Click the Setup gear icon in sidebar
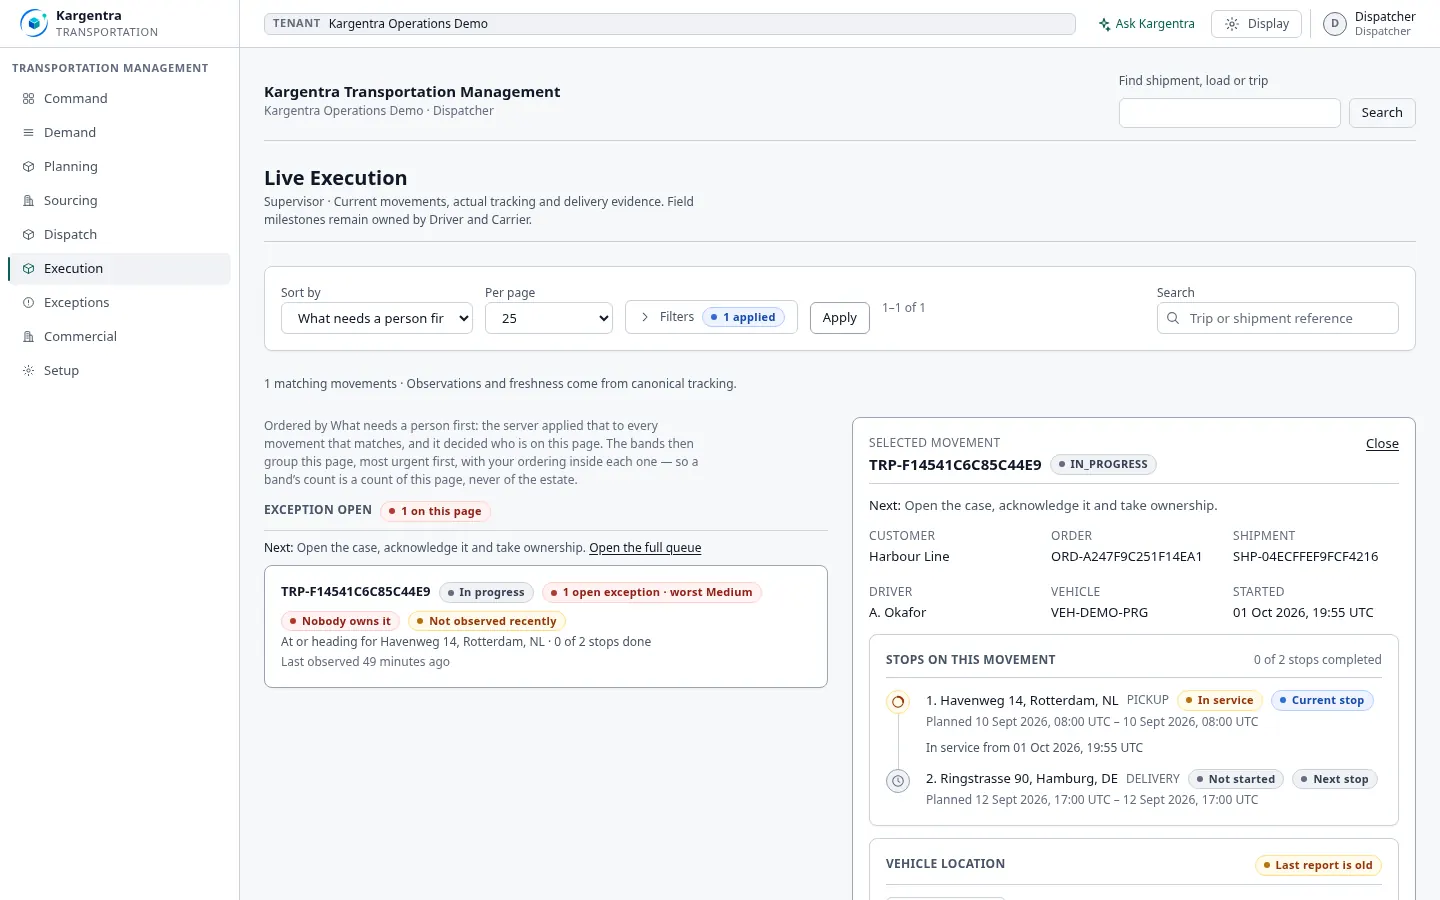This screenshot has height=900, width=1440. [x=28, y=371]
